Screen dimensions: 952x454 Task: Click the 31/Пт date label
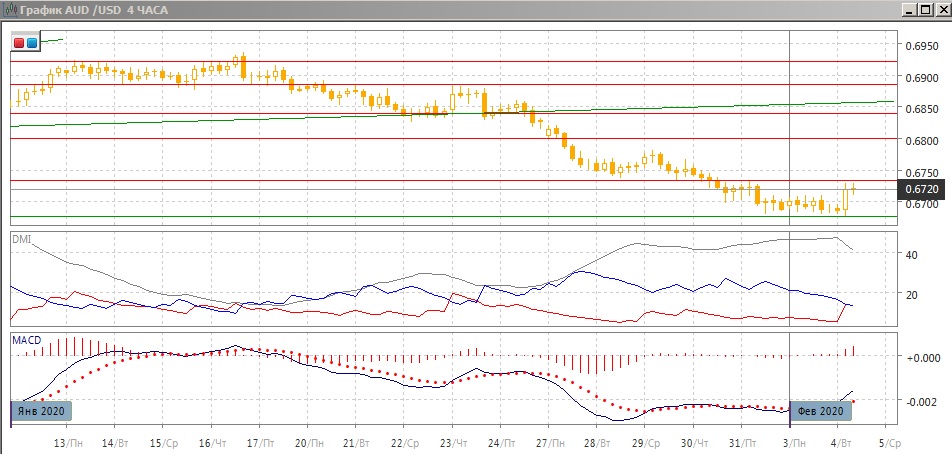coord(741,441)
